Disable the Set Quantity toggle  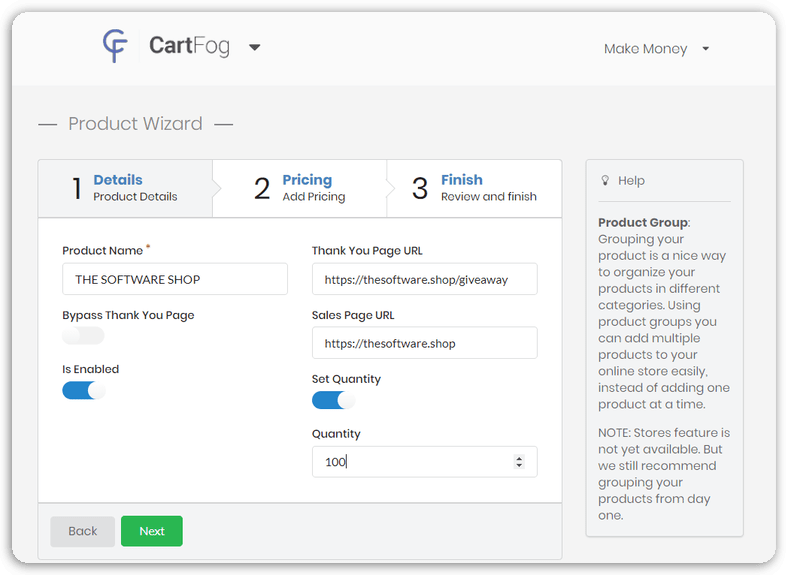coord(333,400)
